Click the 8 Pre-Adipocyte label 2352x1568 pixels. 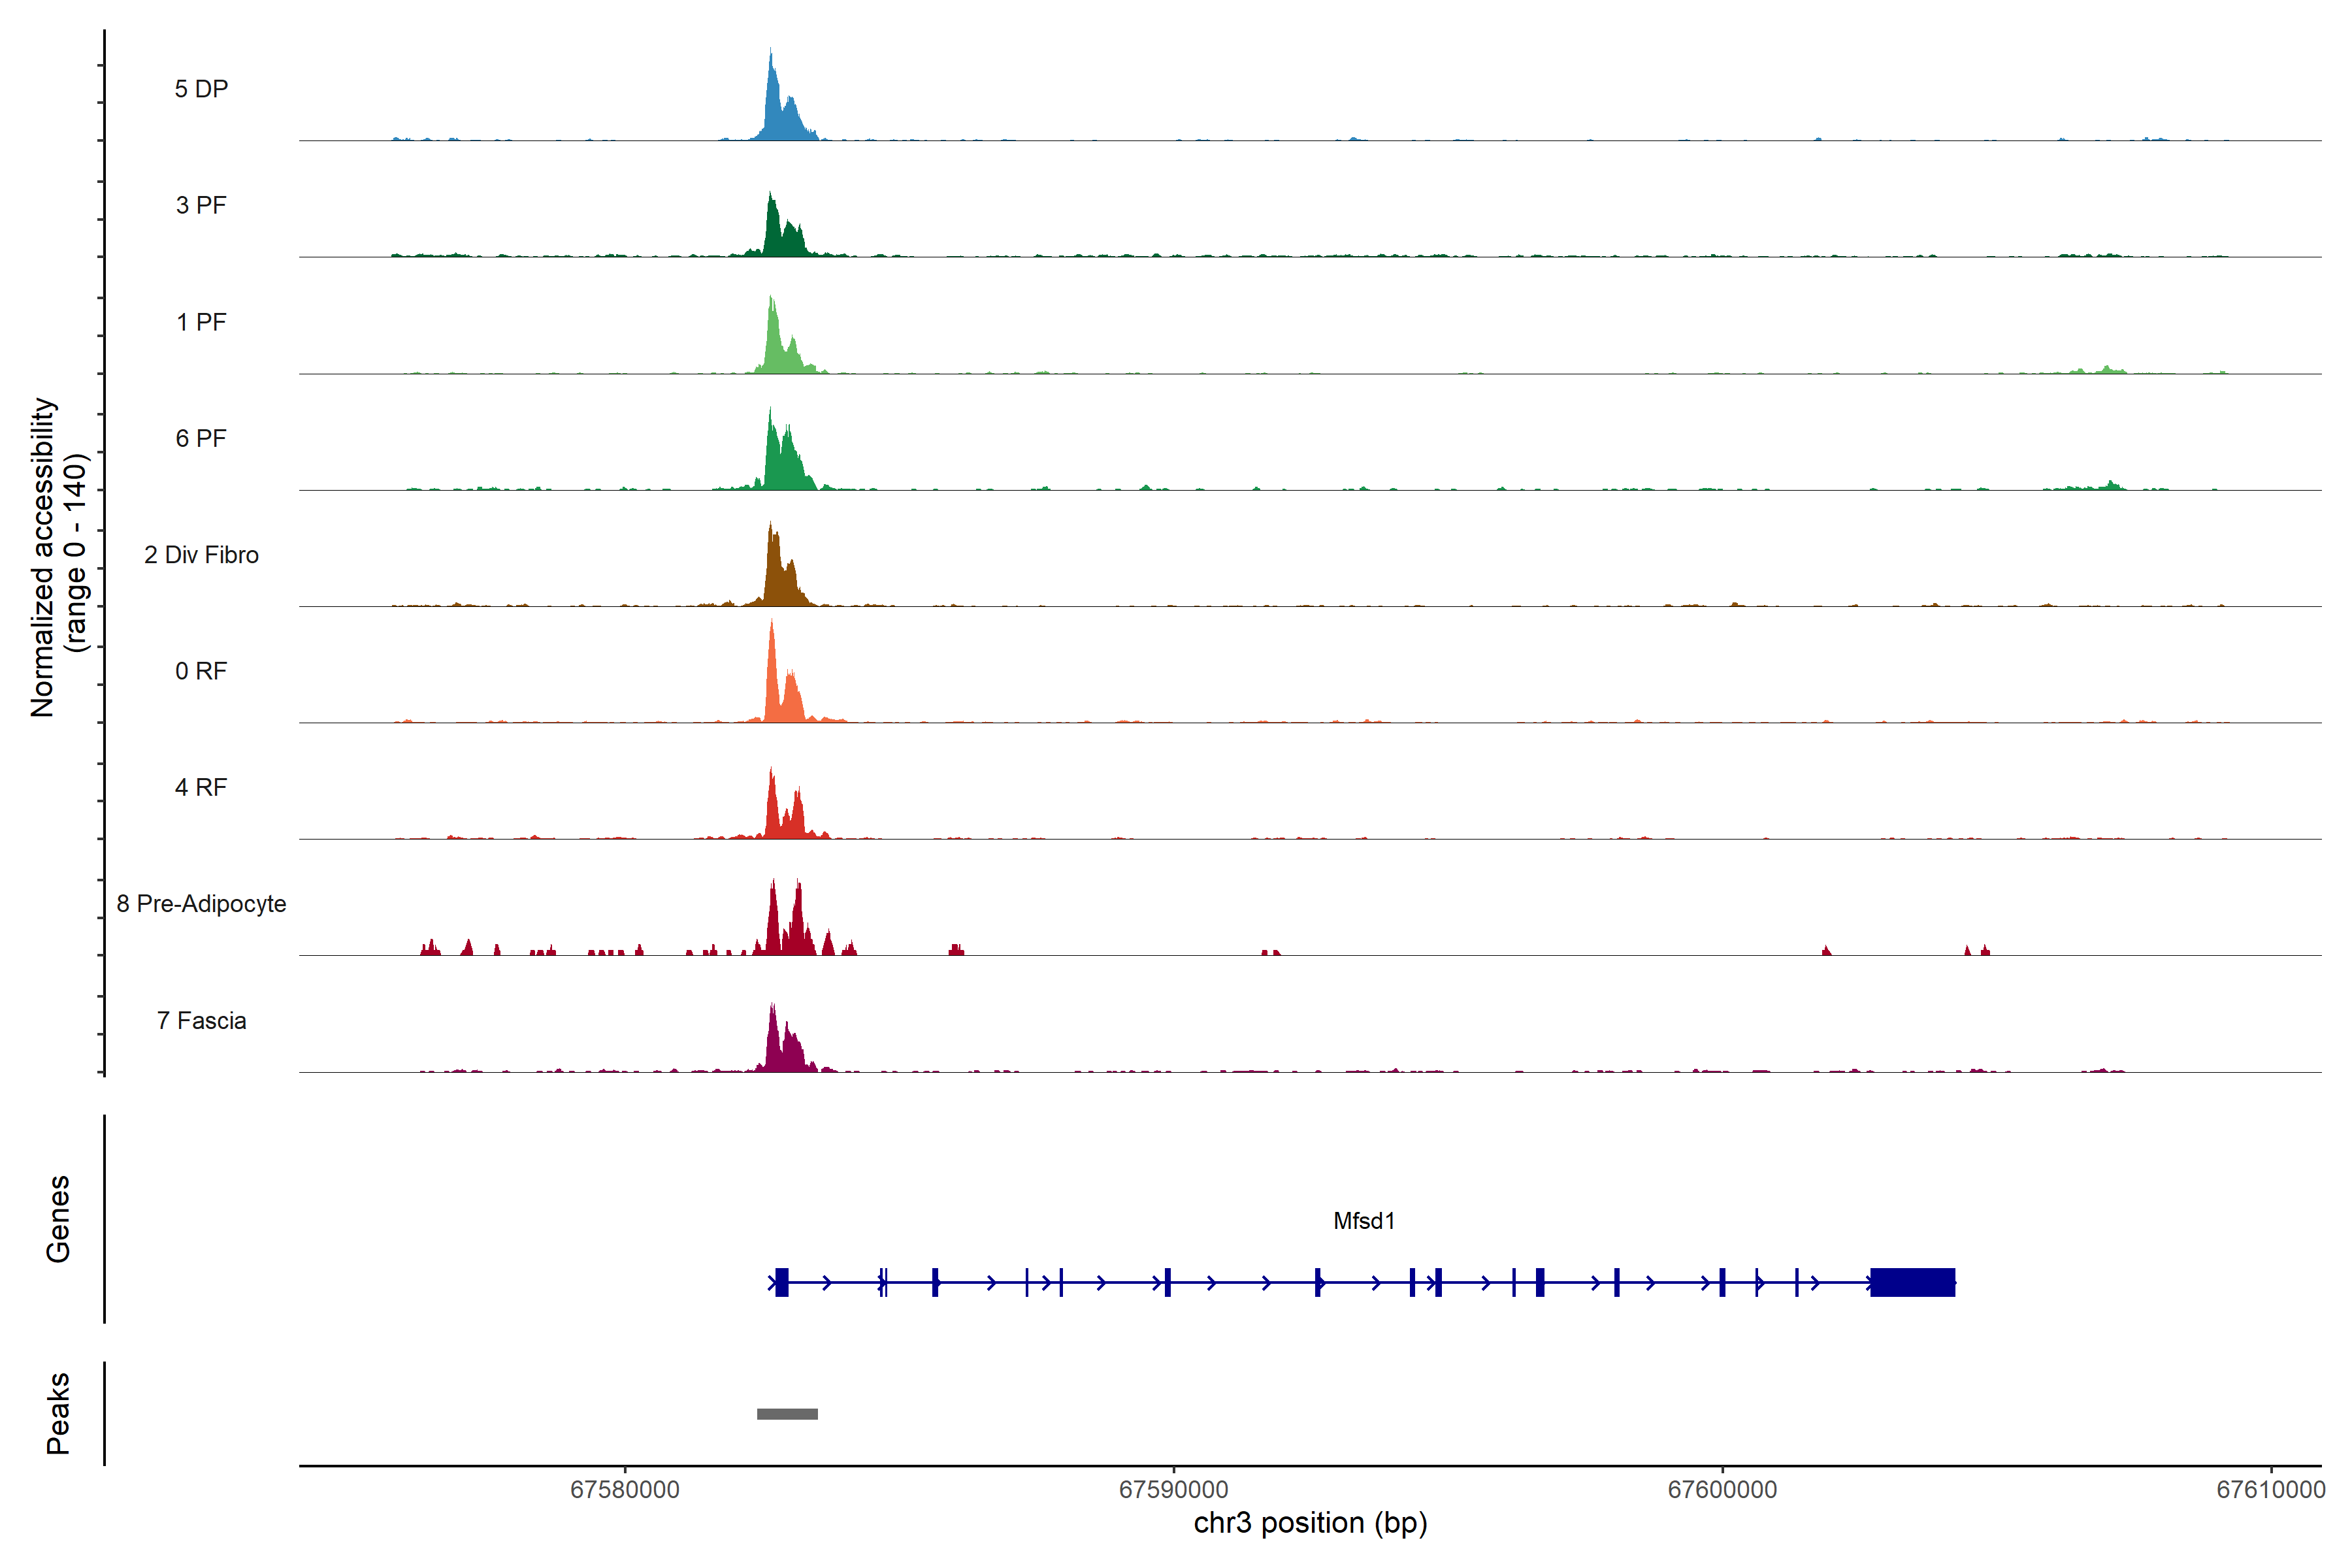coord(201,904)
